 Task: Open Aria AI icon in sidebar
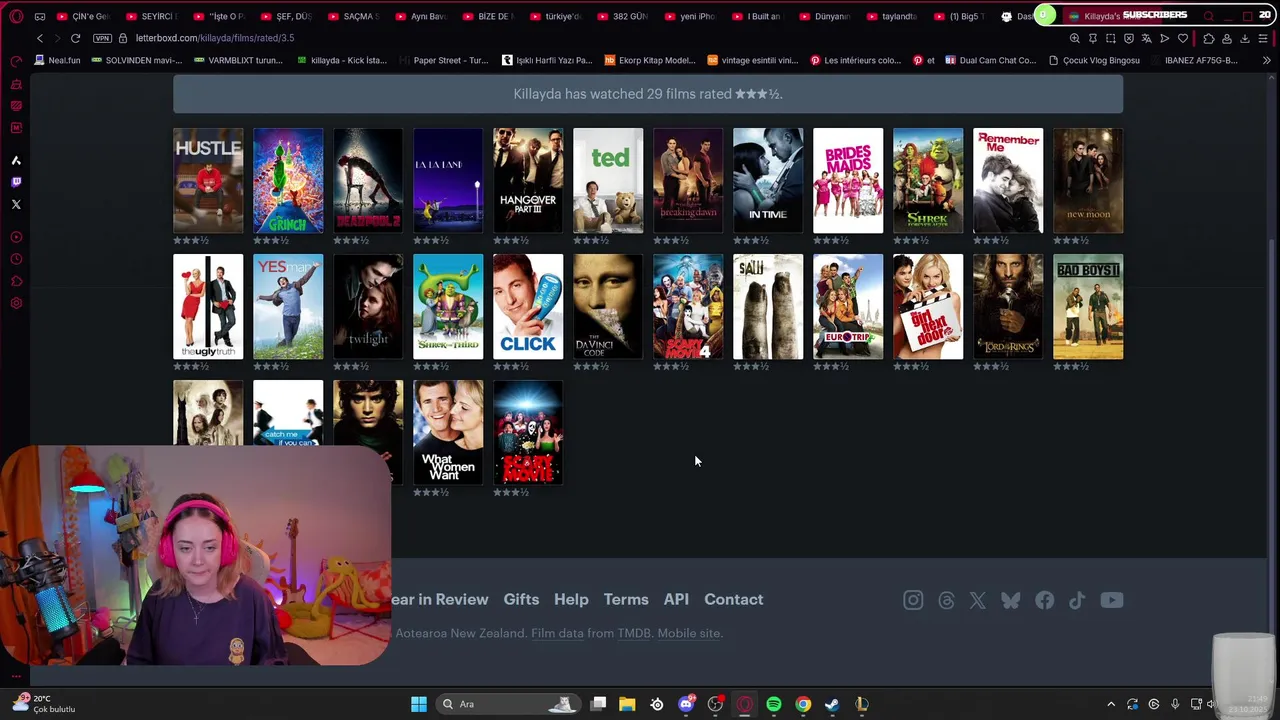tap(16, 160)
